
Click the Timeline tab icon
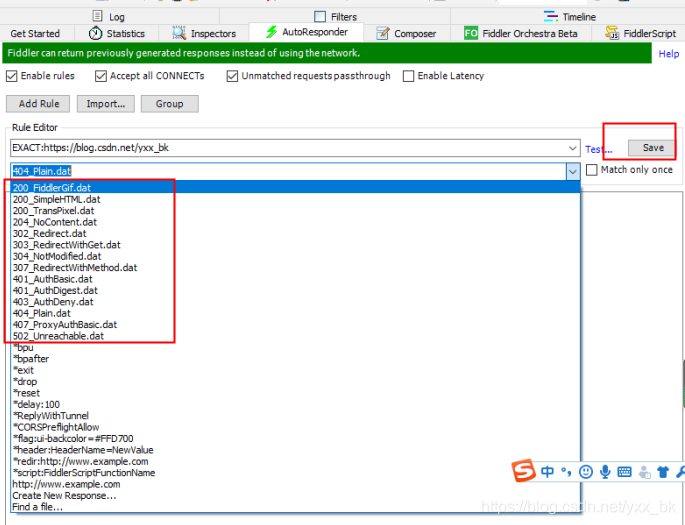(551, 17)
